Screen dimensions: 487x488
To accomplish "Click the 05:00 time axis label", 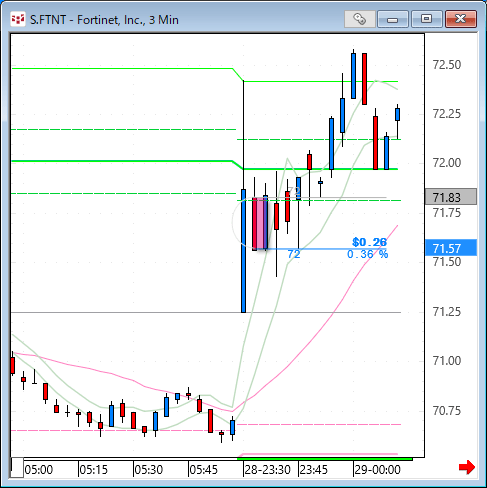I will click(39, 470).
